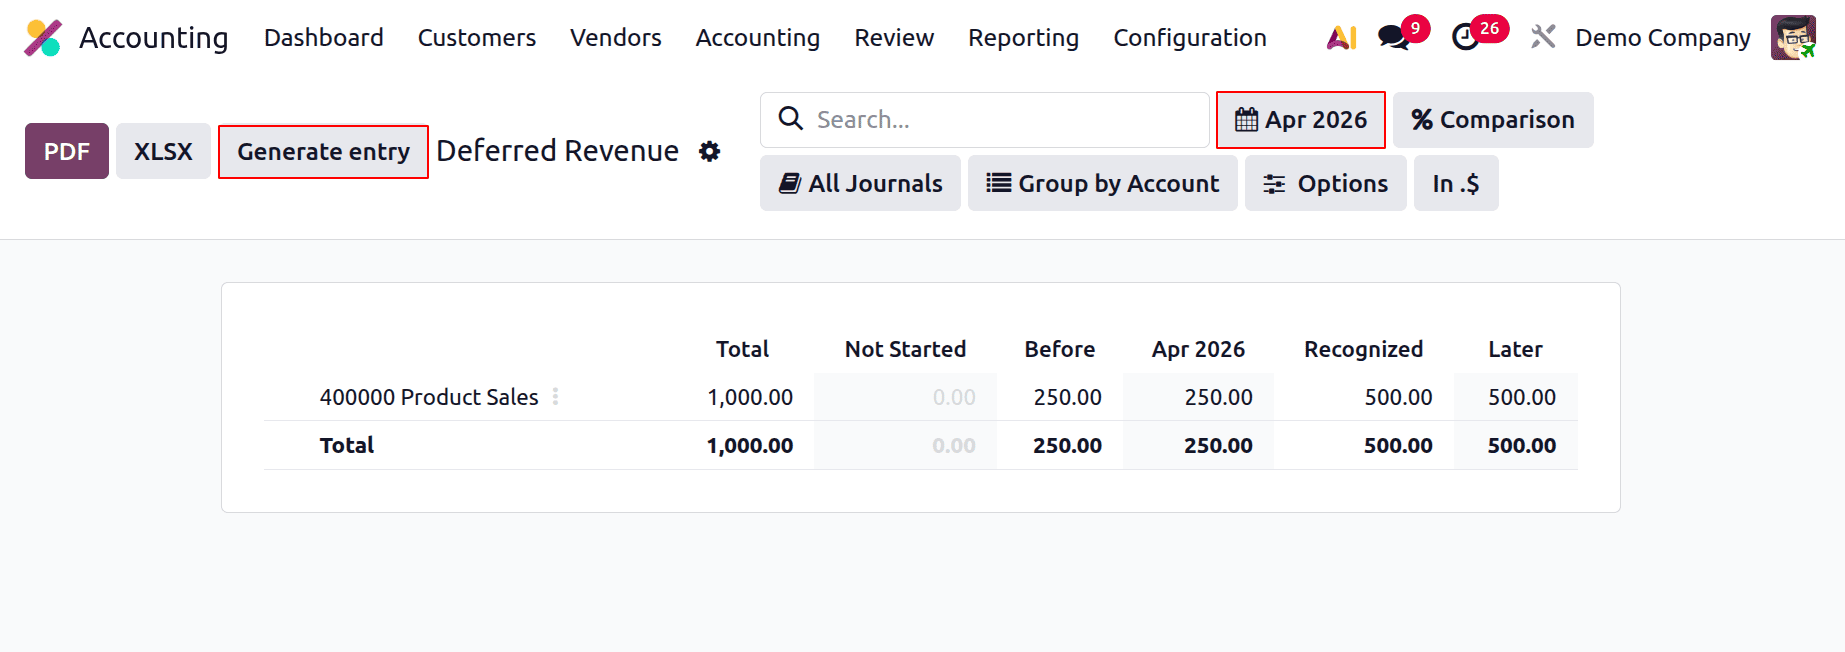The image size is (1845, 652).
Task: Click the debug tools wrench icon
Action: click(1543, 38)
